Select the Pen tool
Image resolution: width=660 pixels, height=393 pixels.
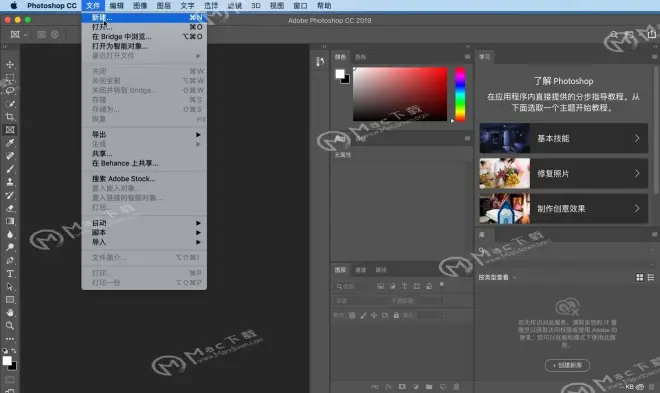click(x=10, y=260)
